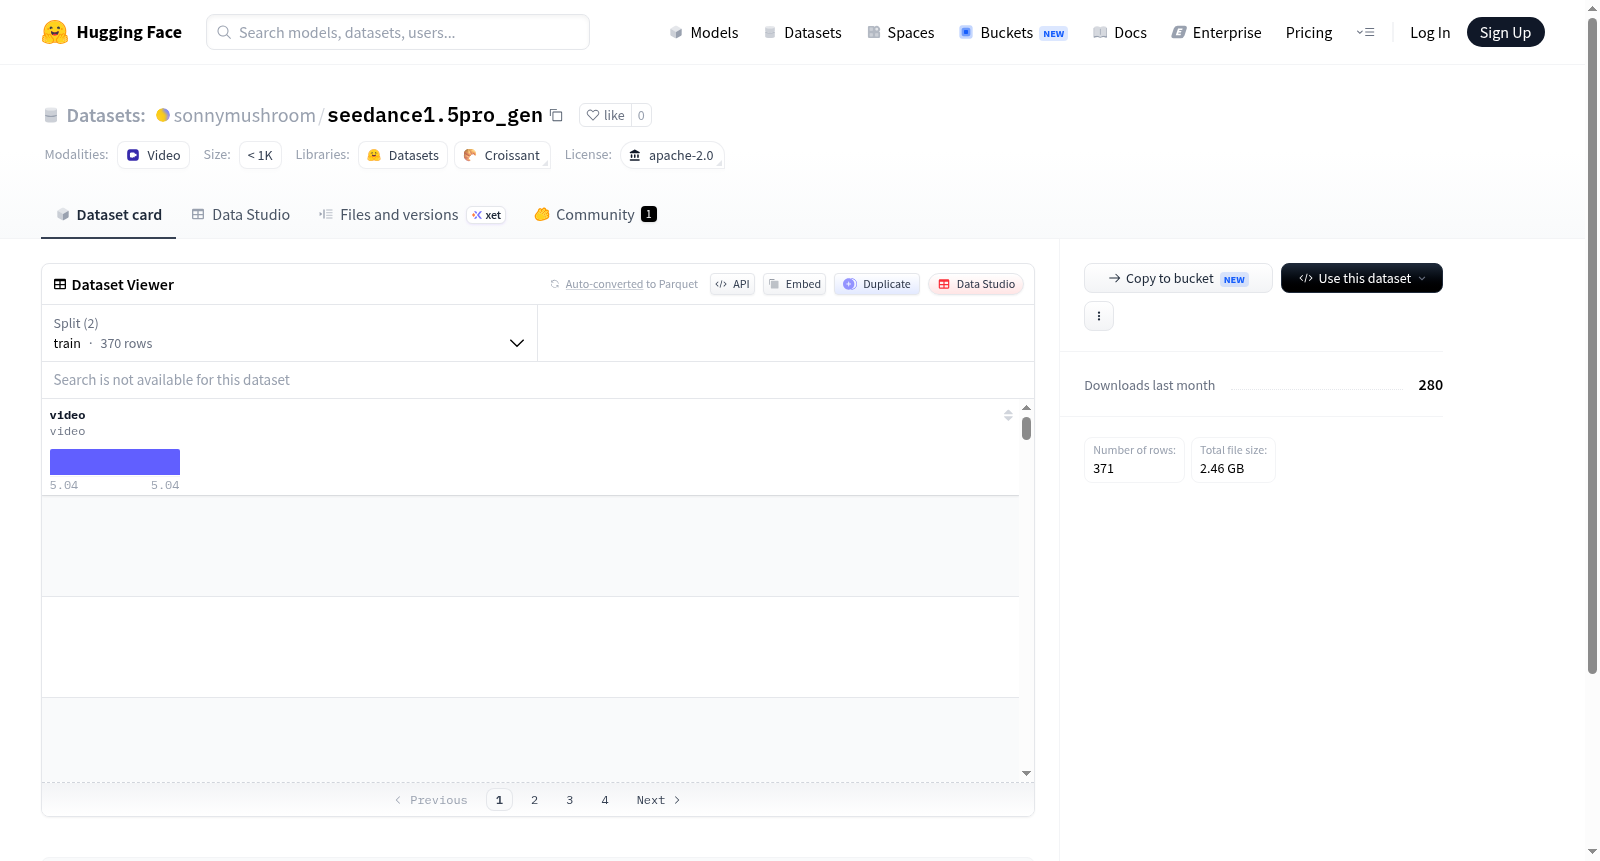Click the Number of rows 371 stat
1600x861 pixels.
[x=1135, y=460]
